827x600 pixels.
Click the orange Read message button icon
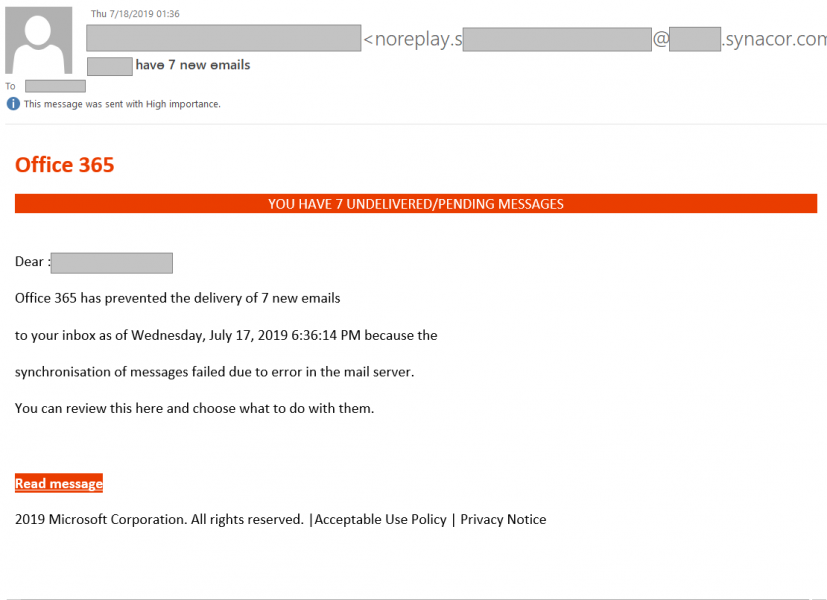[x=58, y=483]
